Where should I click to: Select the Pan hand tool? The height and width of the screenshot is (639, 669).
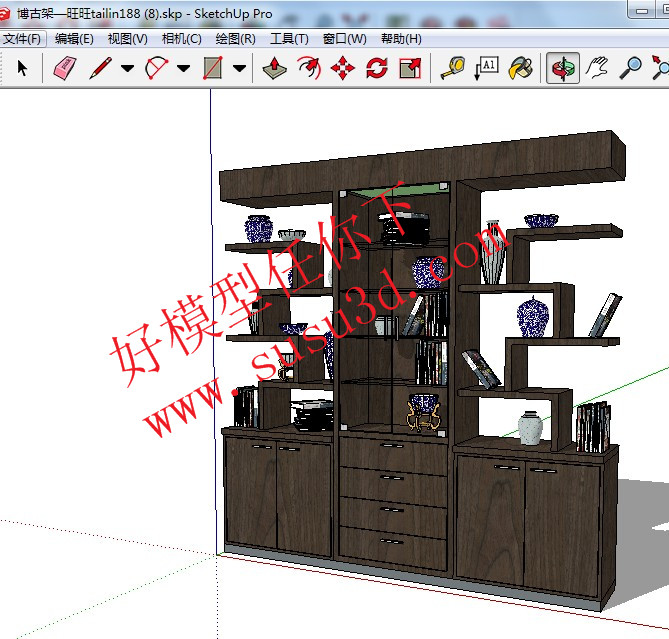coord(597,68)
